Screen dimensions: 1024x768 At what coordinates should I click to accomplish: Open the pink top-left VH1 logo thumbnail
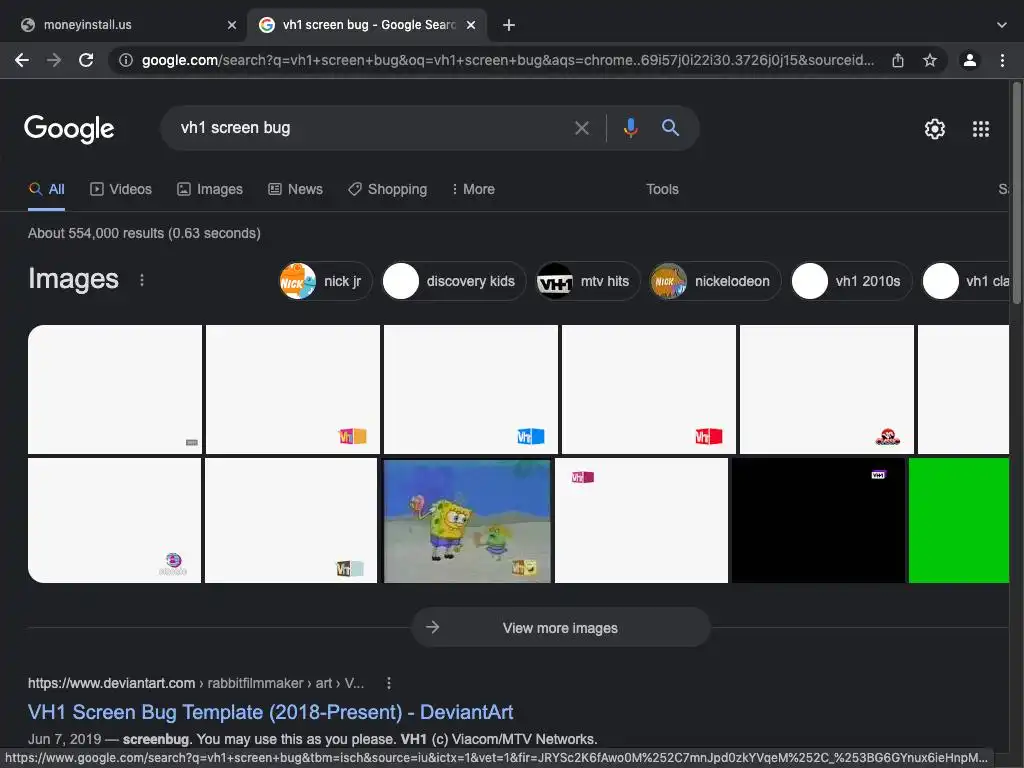(x=641, y=520)
